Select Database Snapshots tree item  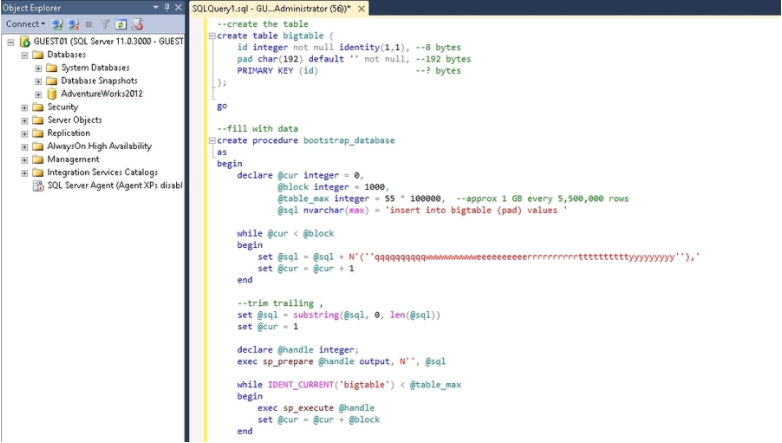pos(99,80)
